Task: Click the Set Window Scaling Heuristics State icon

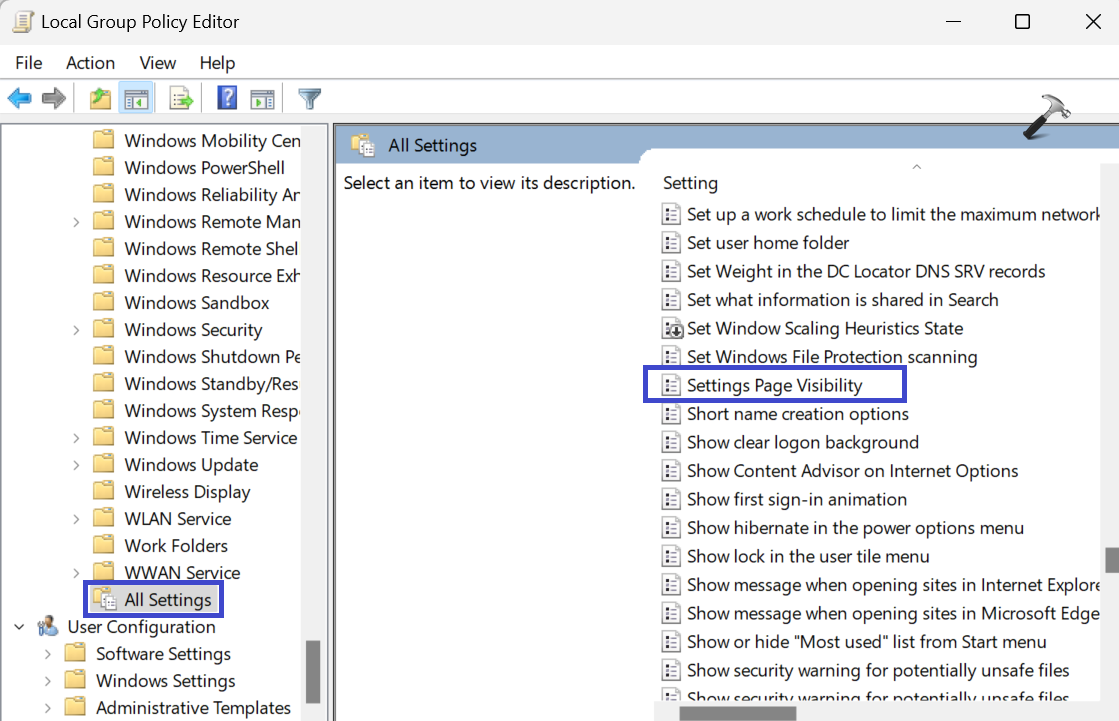Action: pos(672,328)
